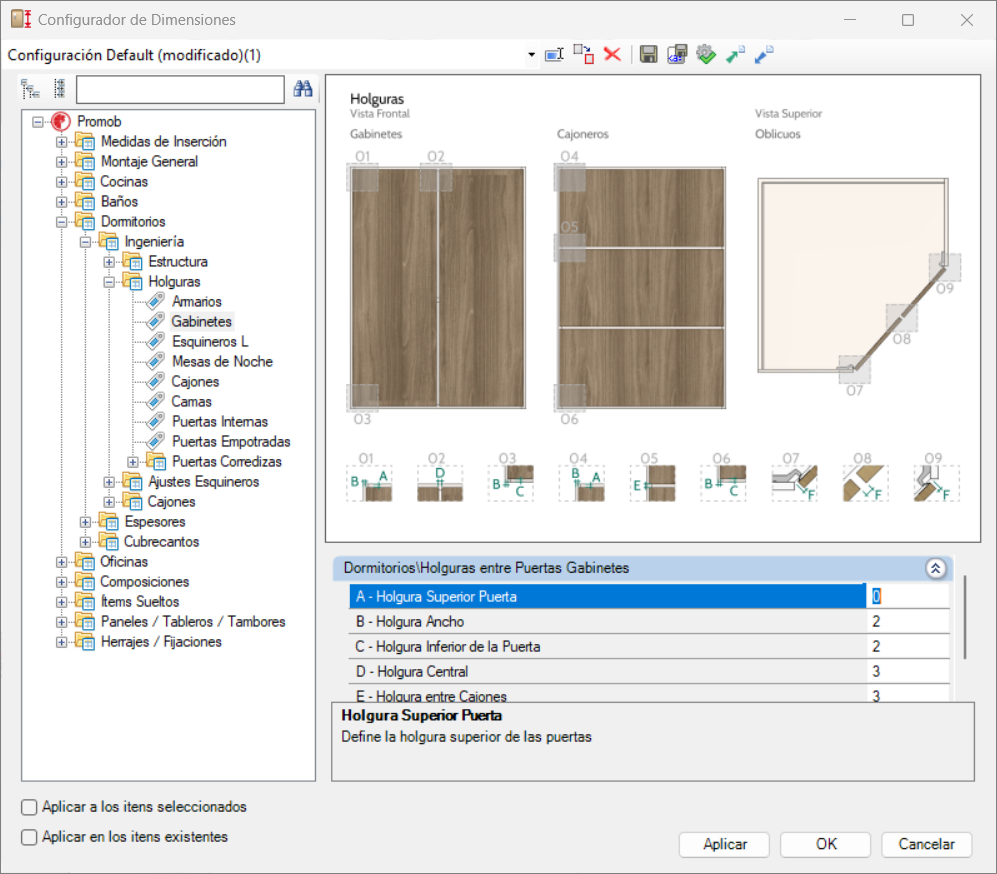Select Puertas Internas tree item

(x=219, y=422)
